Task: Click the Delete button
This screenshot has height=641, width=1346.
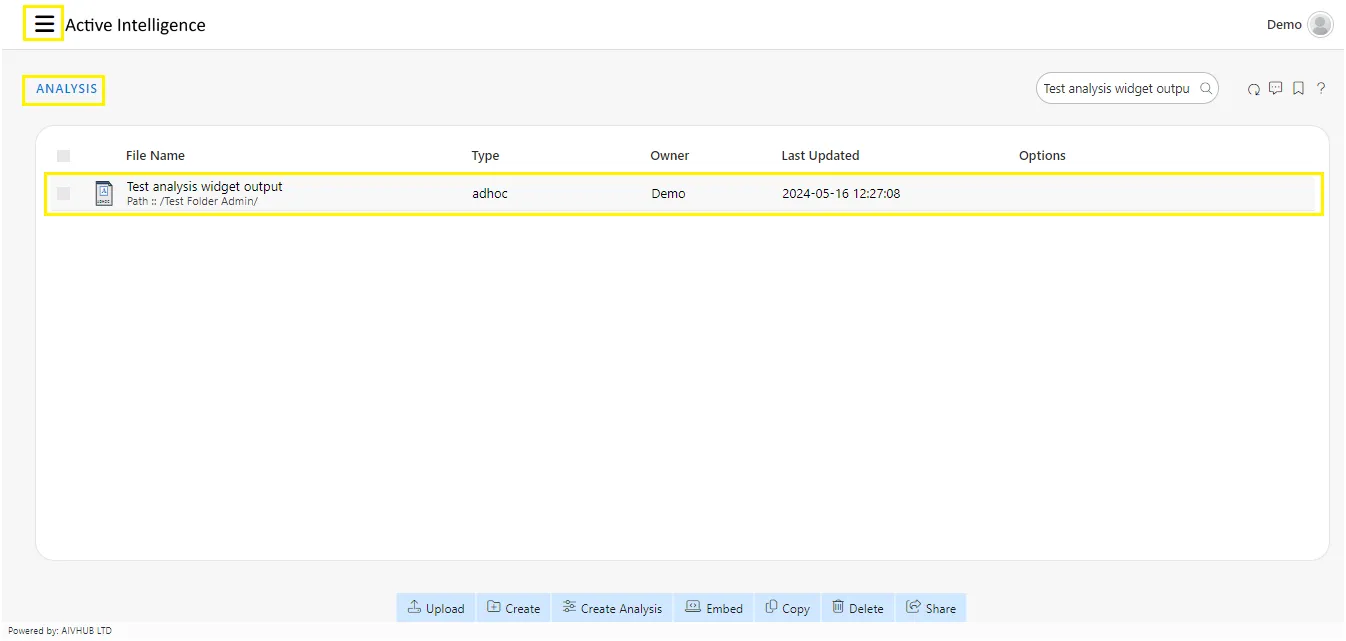Action: tap(858, 608)
